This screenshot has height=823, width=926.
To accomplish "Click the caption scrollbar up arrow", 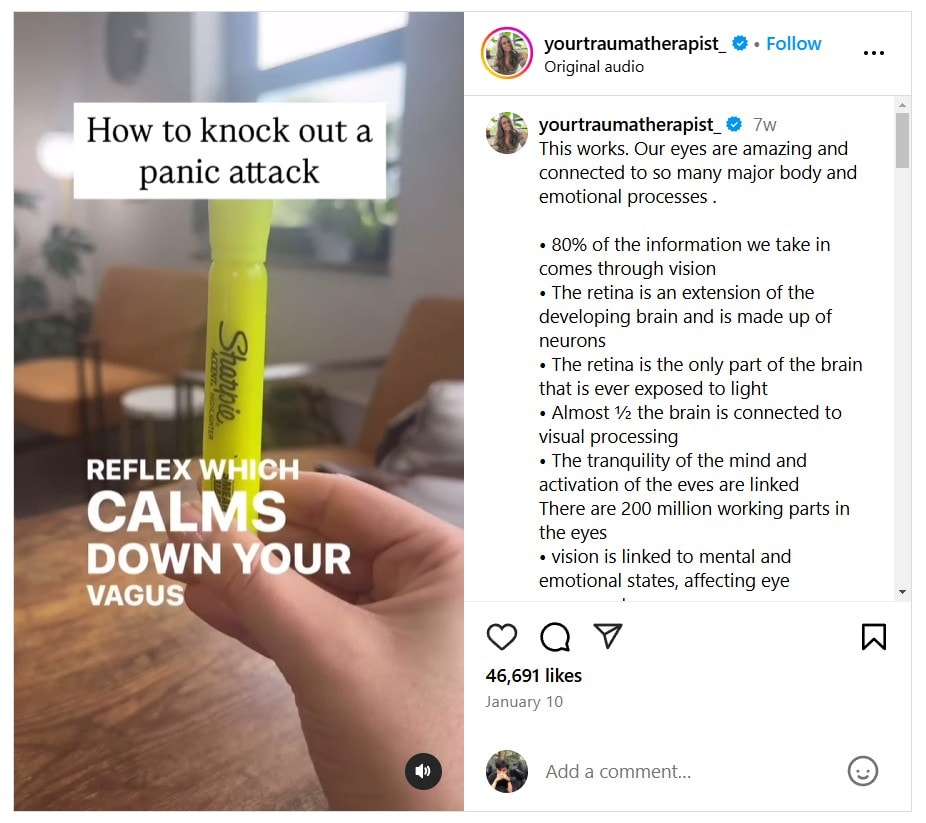I will [902, 104].
